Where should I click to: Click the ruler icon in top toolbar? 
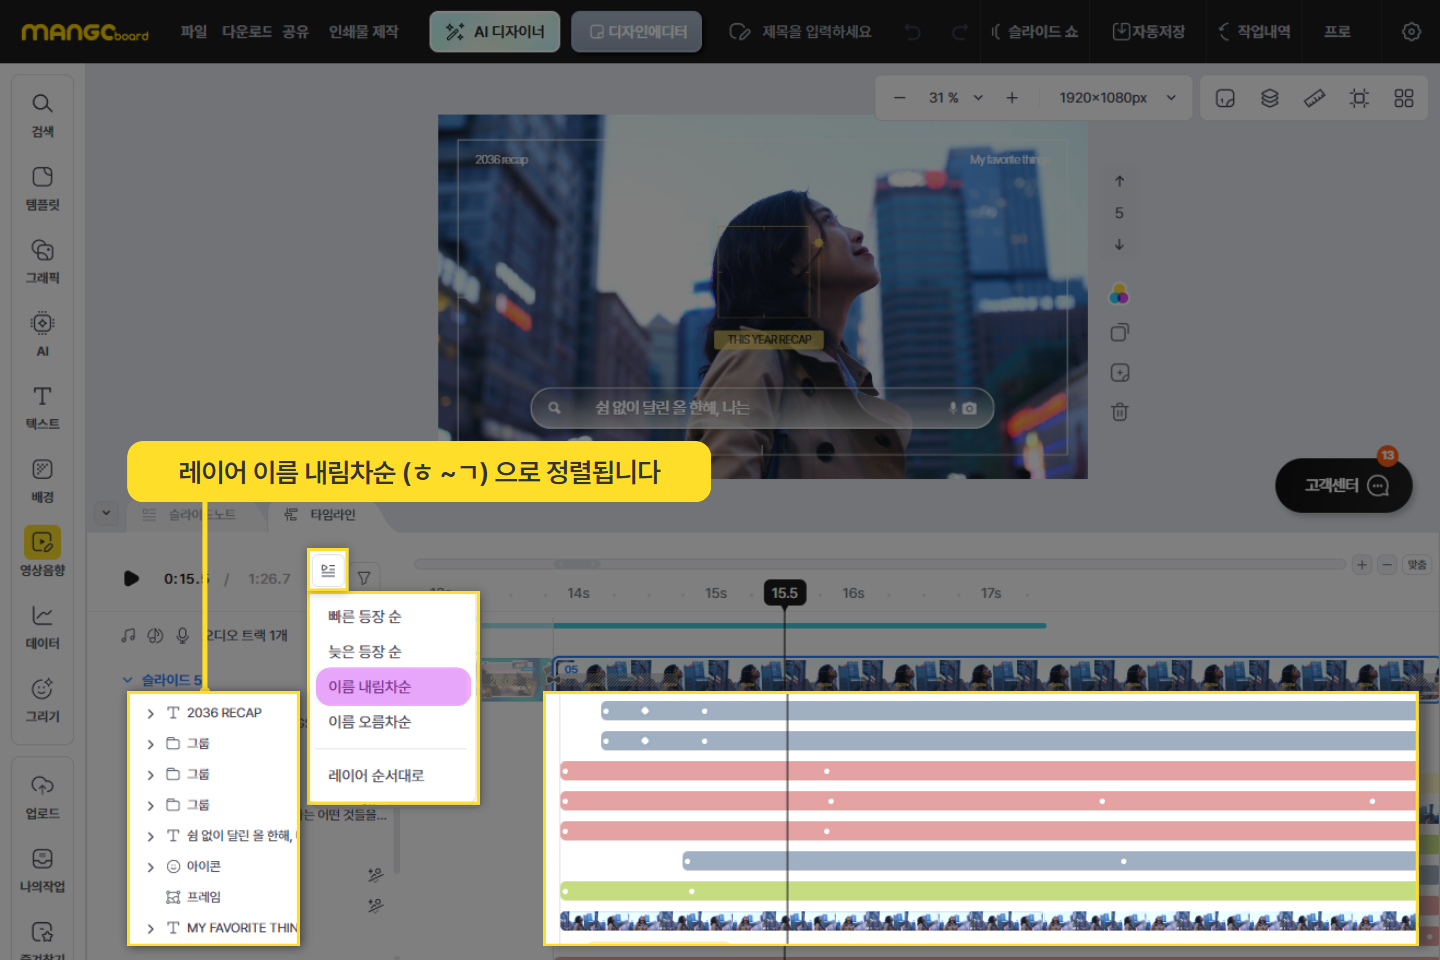[1314, 98]
